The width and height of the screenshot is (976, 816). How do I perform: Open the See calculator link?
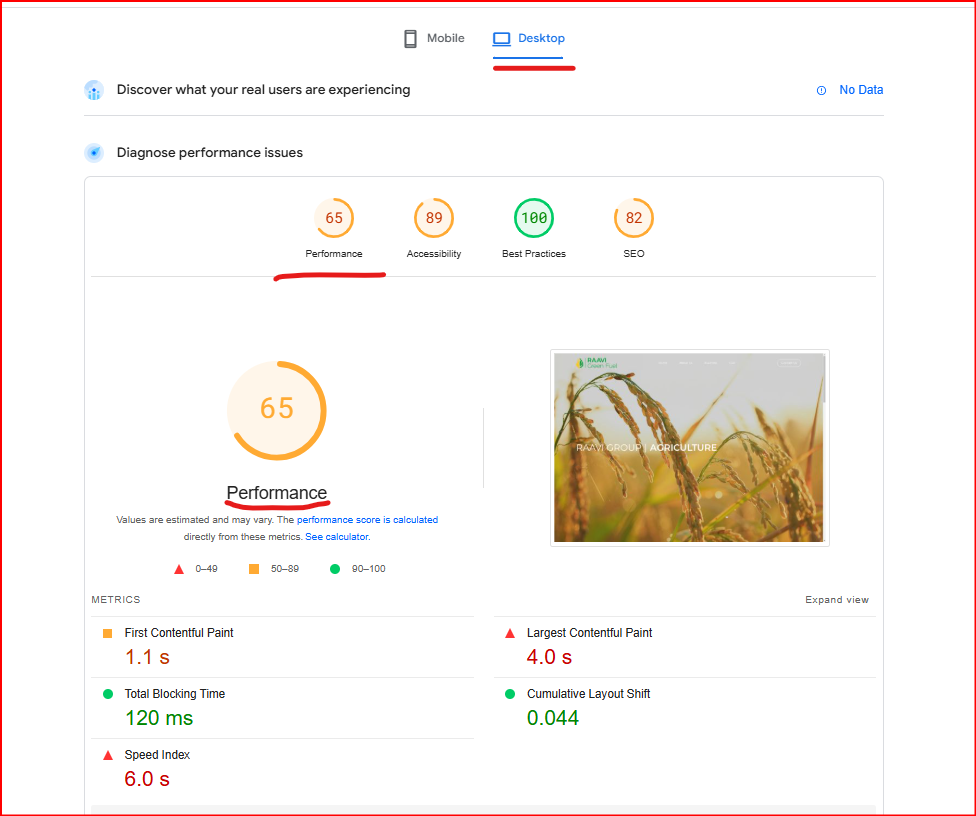coord(337,537)
